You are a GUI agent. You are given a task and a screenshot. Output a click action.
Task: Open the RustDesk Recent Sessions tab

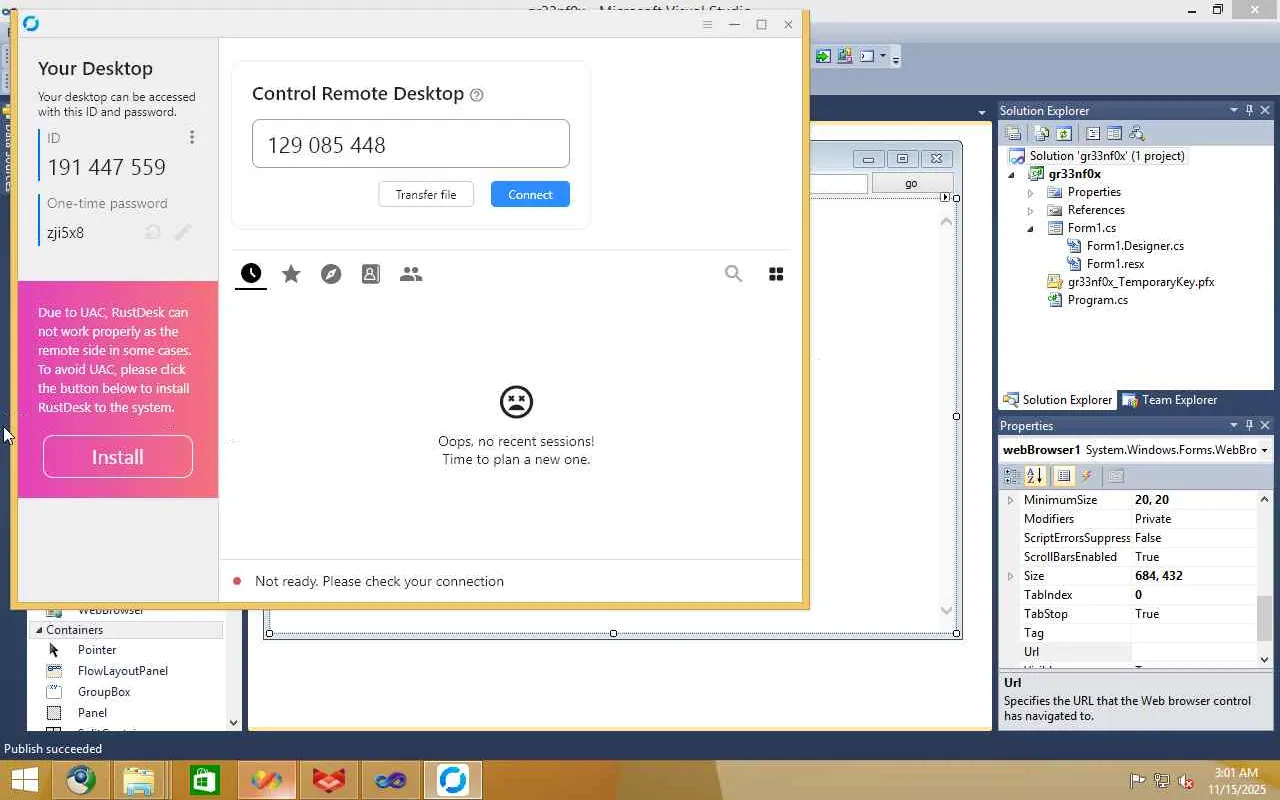251,274
